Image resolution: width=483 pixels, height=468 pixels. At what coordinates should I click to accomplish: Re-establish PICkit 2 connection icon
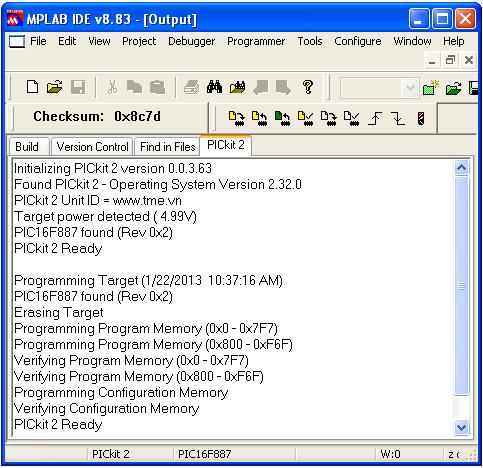click(x=421, y=118)
